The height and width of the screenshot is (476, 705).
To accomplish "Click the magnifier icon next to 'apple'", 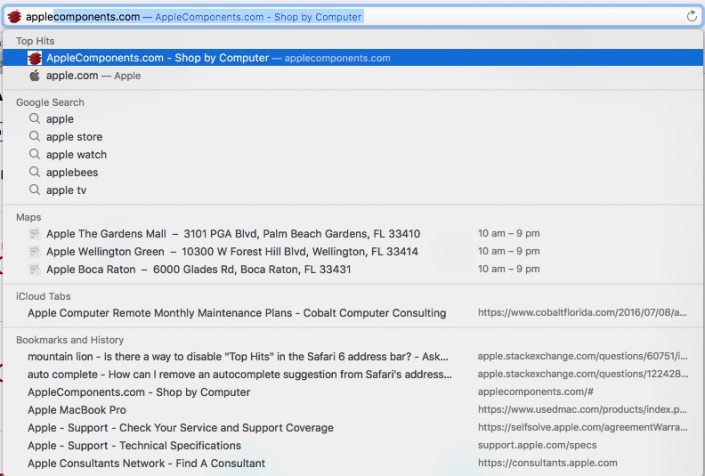I will (34, 119).
